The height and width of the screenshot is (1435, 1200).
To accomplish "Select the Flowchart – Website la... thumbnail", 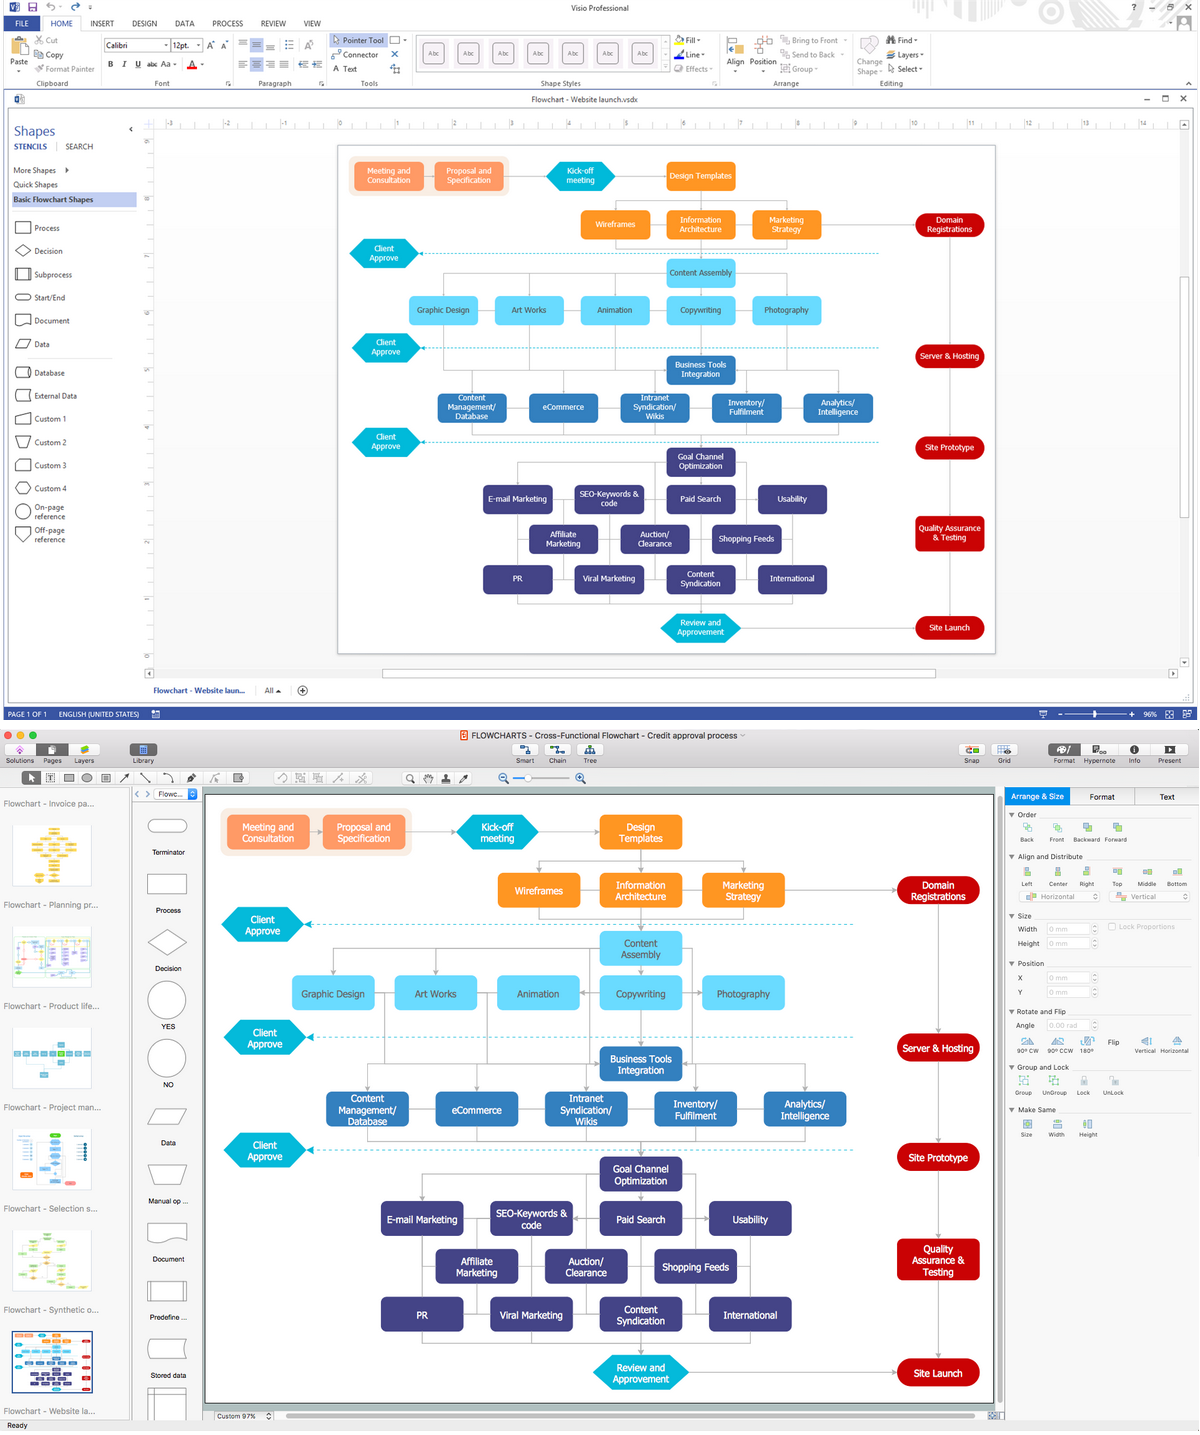I will coord(52,1361).
